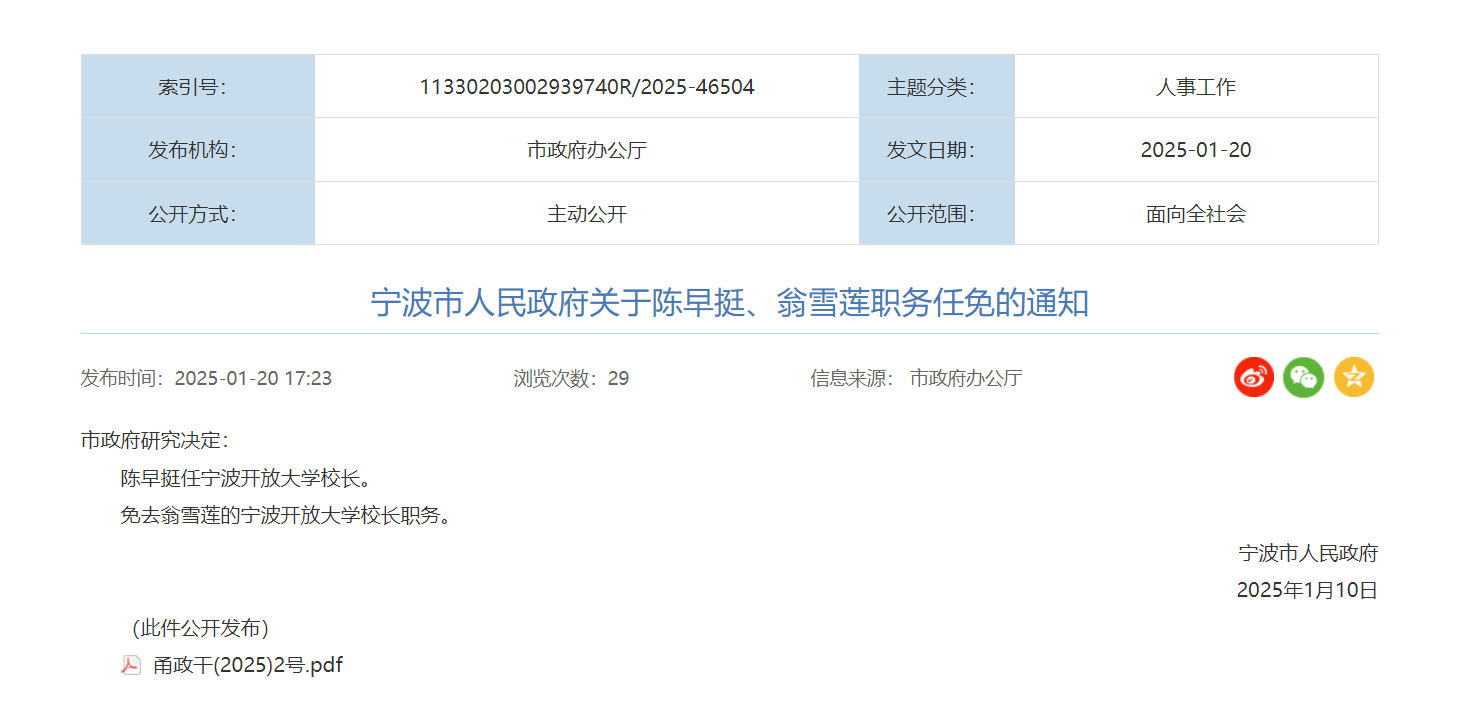The height and width of the screenshot is (721, 1461).
Task: Add page to favorites star icon
Action: point(1354,377)
